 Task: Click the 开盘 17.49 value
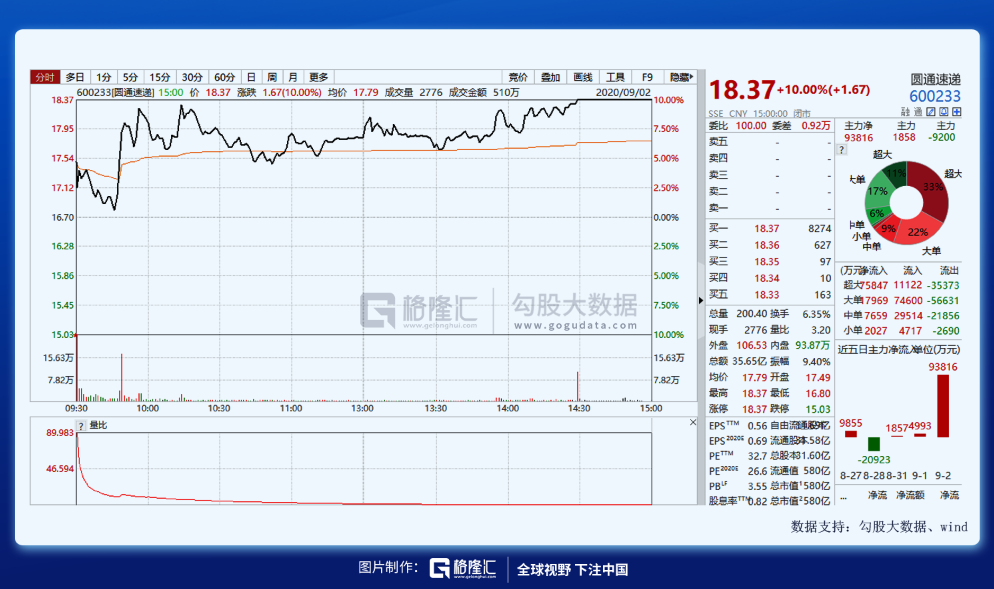coord(818,377)
